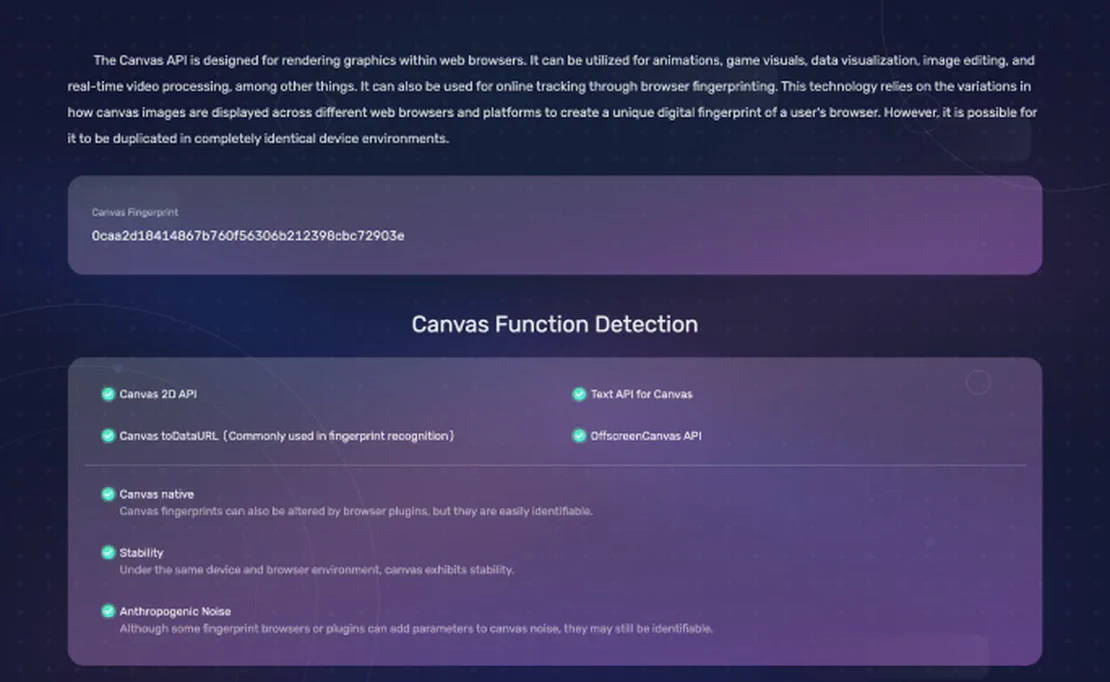Click the check icon beside Canvas native
The image size is (1110, 682).
point(108,494)
